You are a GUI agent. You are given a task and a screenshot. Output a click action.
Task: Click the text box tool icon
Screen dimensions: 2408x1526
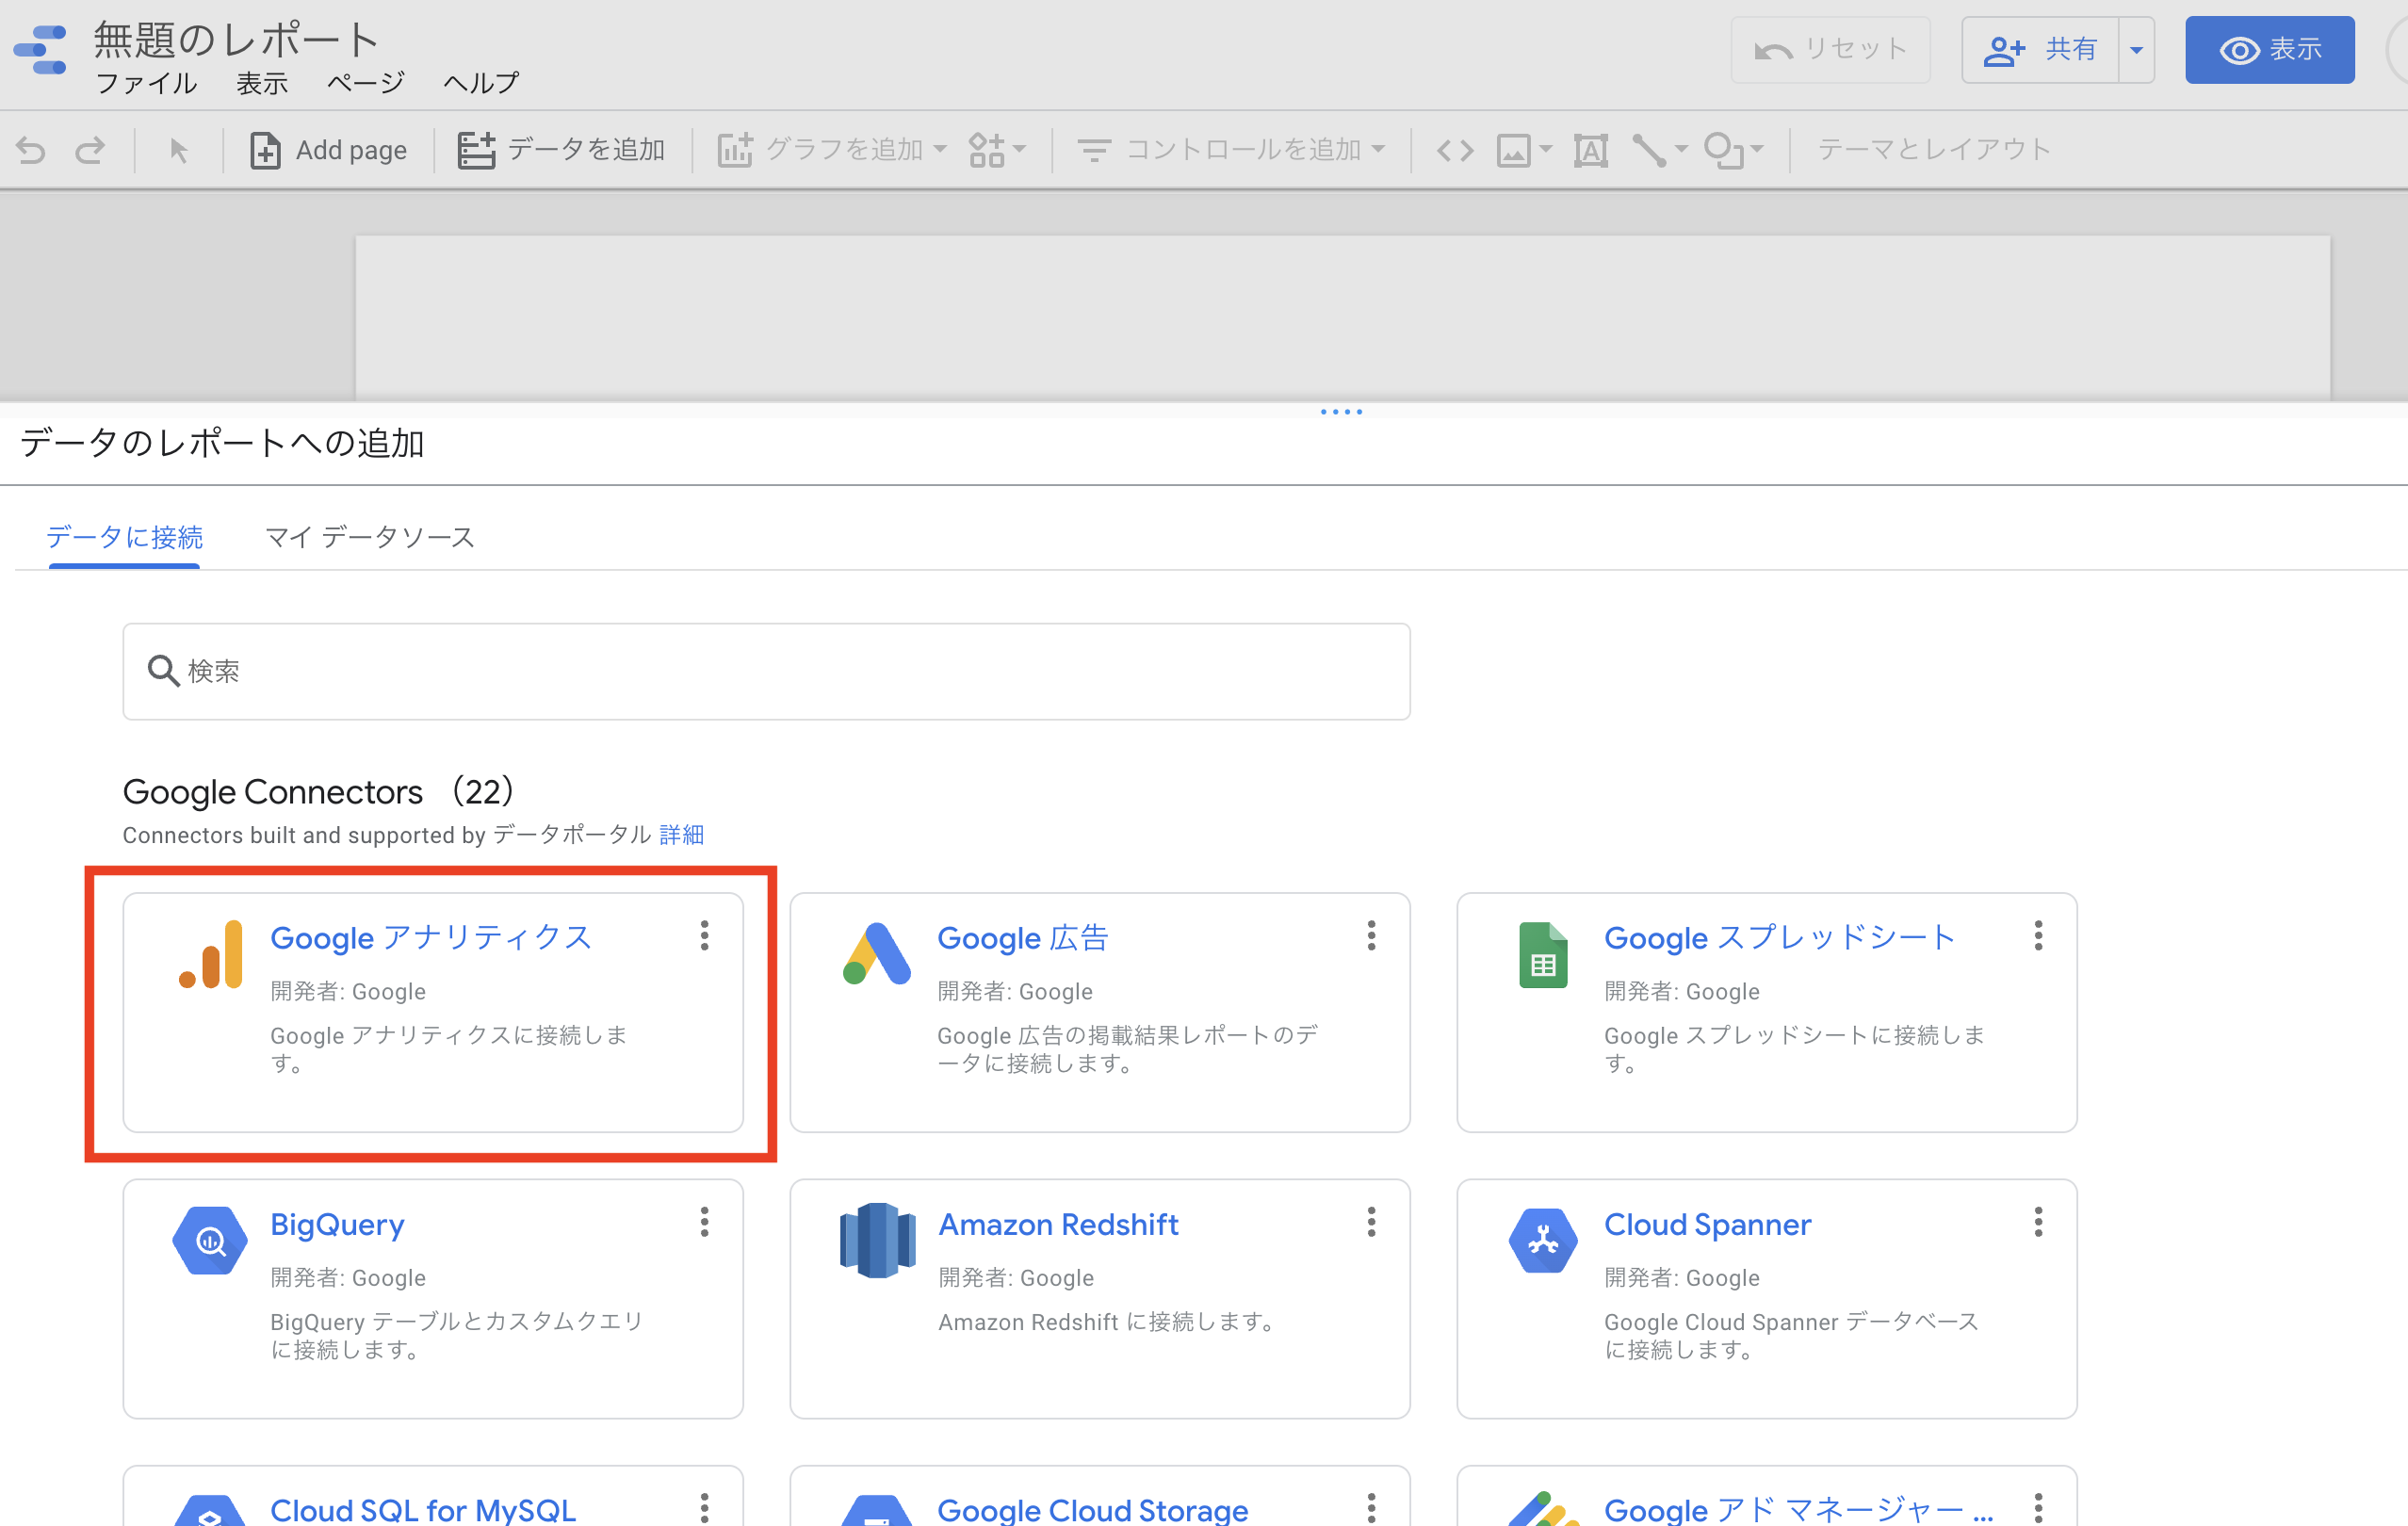pos(1591,150)
